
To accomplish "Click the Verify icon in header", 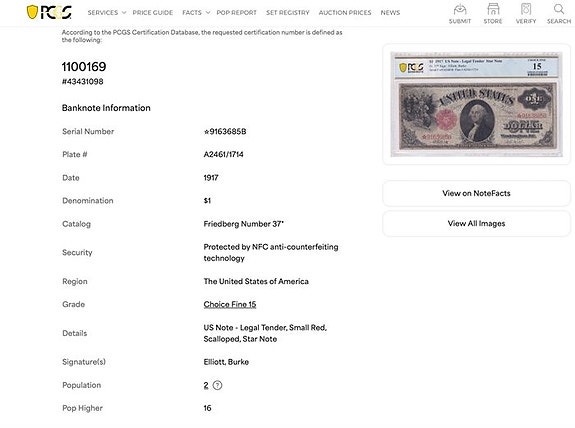I will coord(526,9).
